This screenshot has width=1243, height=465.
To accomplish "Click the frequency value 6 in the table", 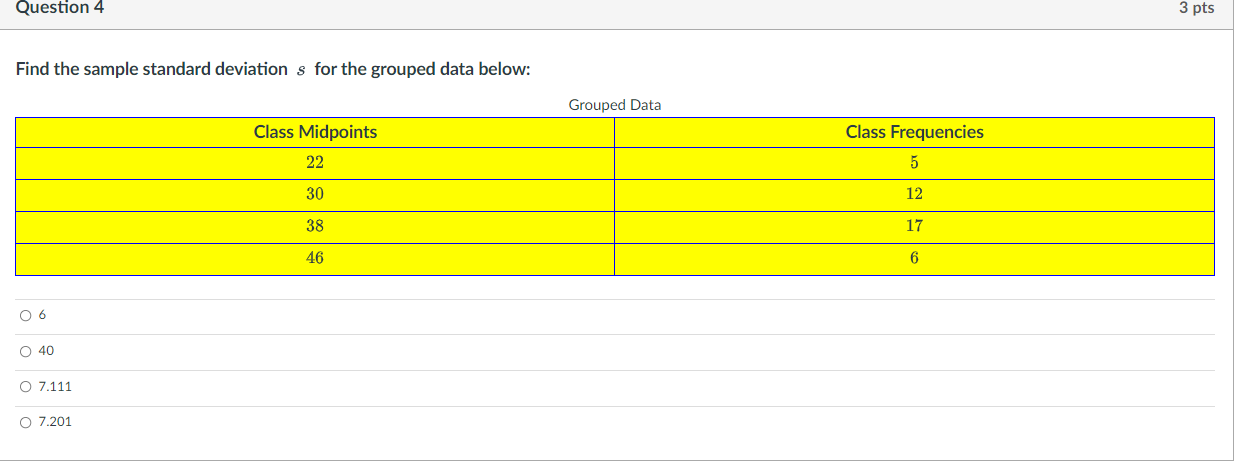I will 914,259.
